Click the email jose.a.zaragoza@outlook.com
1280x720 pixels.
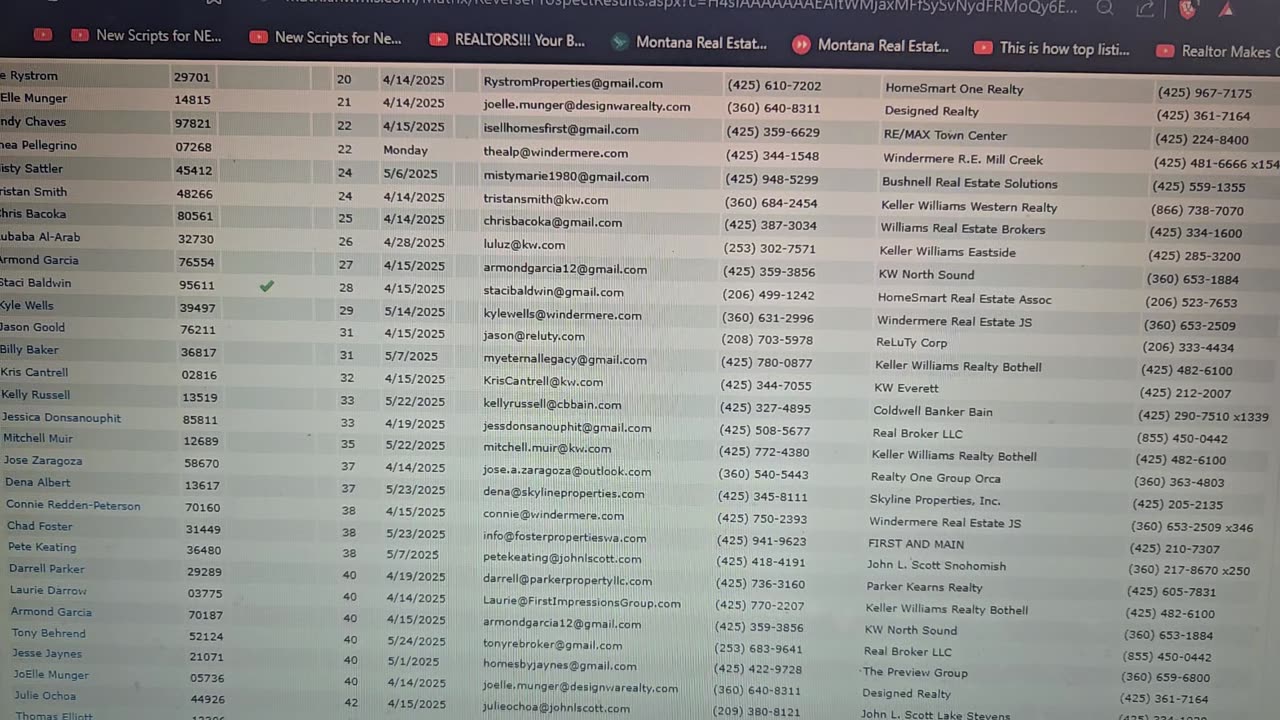point(567,471)
